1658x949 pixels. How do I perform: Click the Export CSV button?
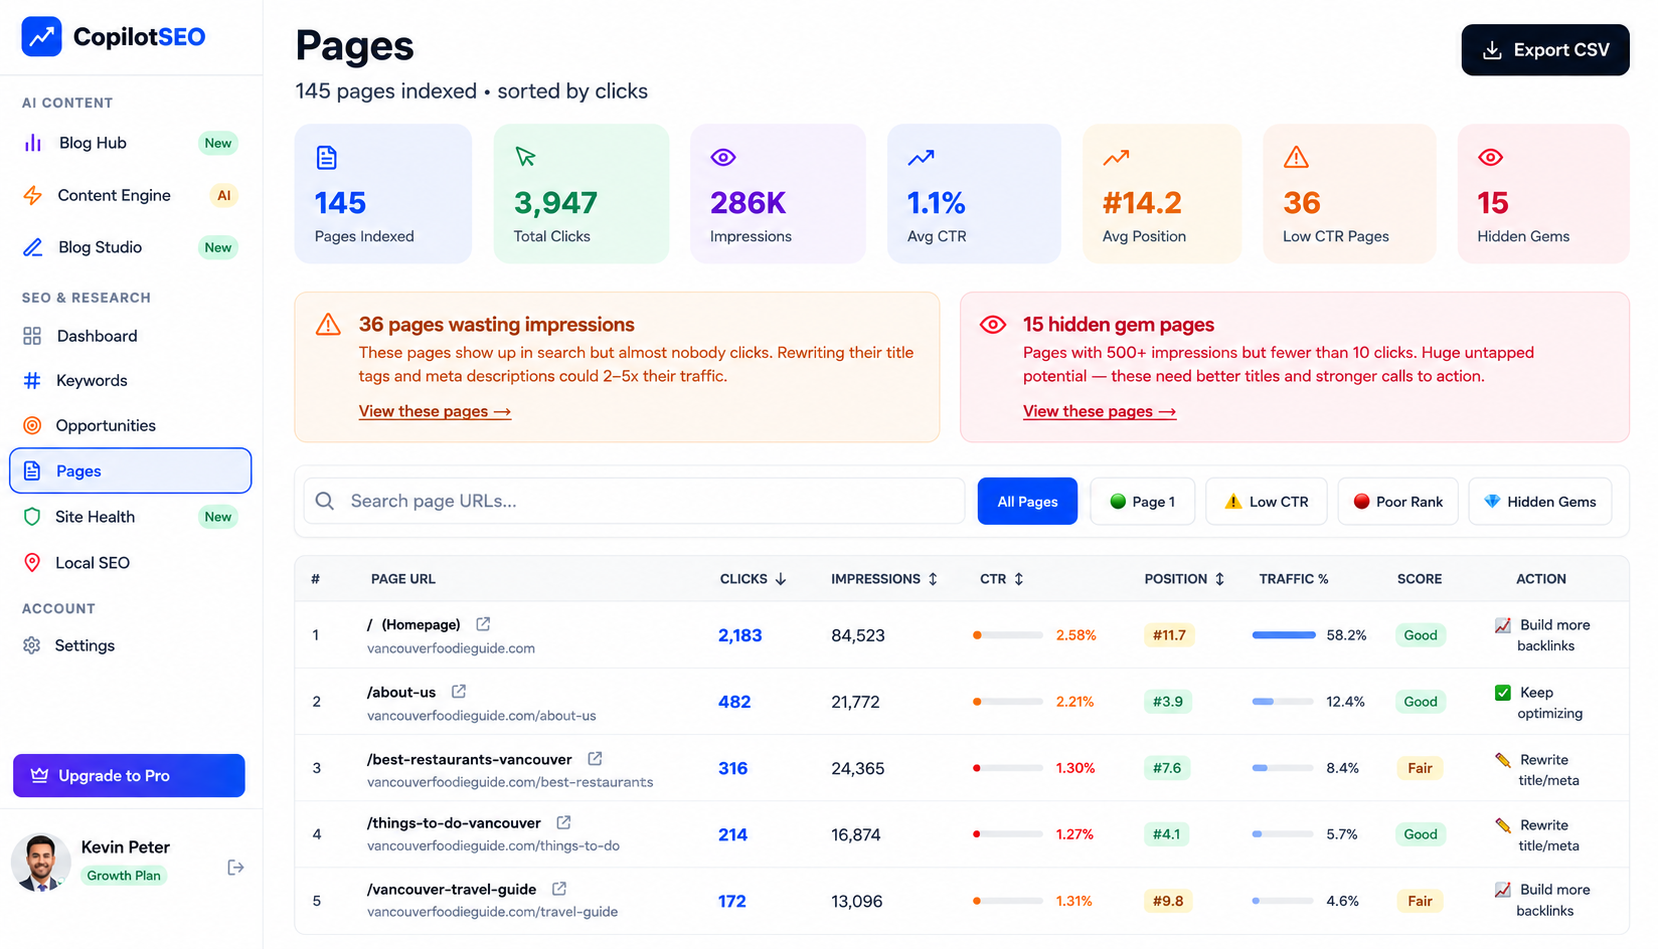(1545, 50)
